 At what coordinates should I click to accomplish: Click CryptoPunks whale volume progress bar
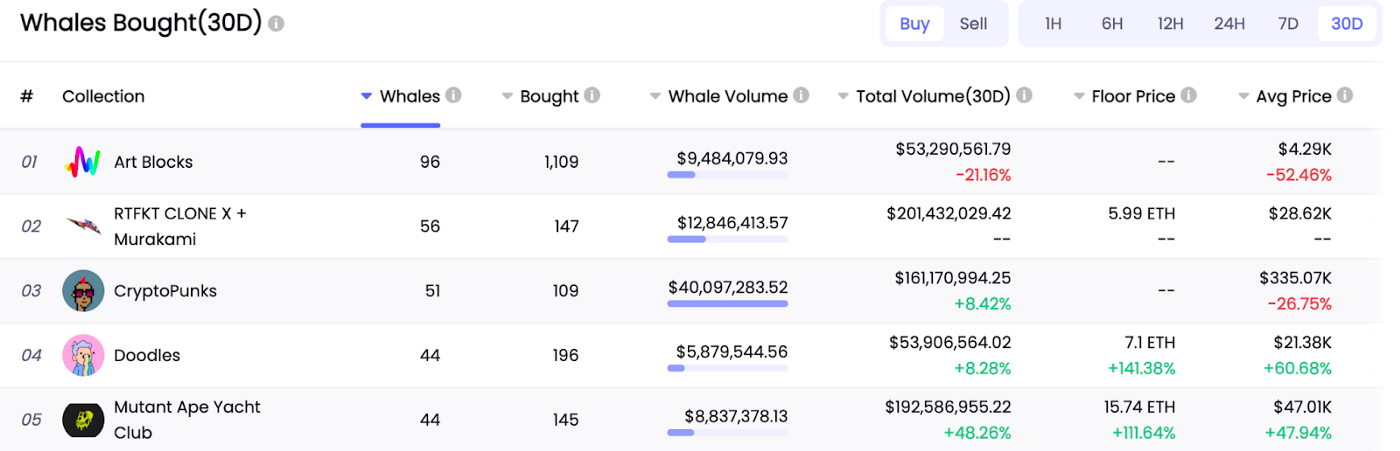[727, 304]
